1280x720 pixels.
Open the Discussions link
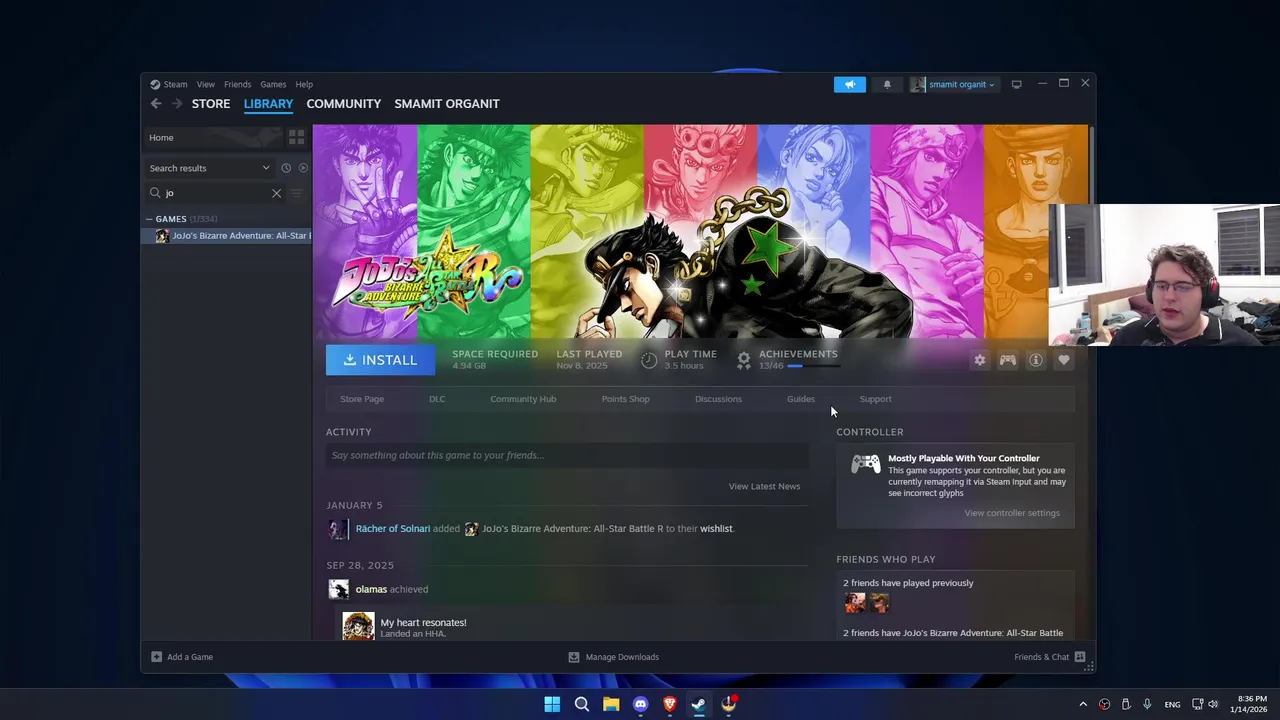pyautogui.click(x=718, y=399)
